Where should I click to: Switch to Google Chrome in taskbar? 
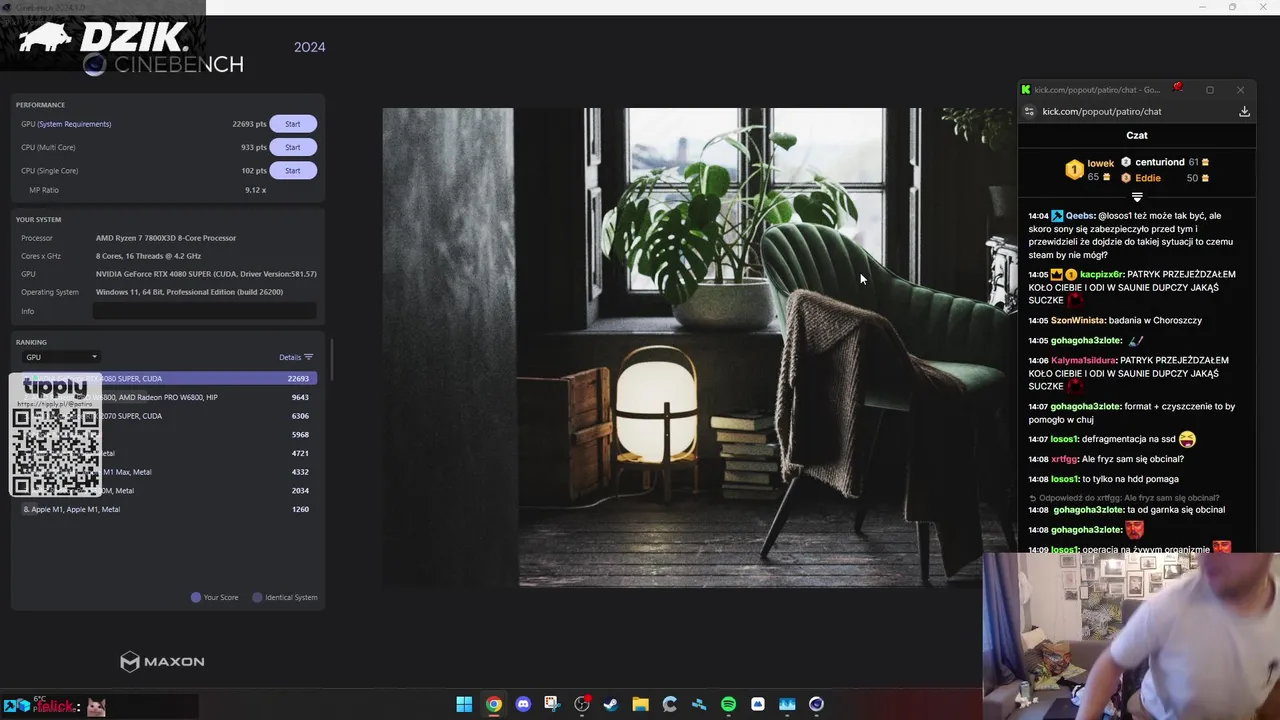click(x=494, y=704)
